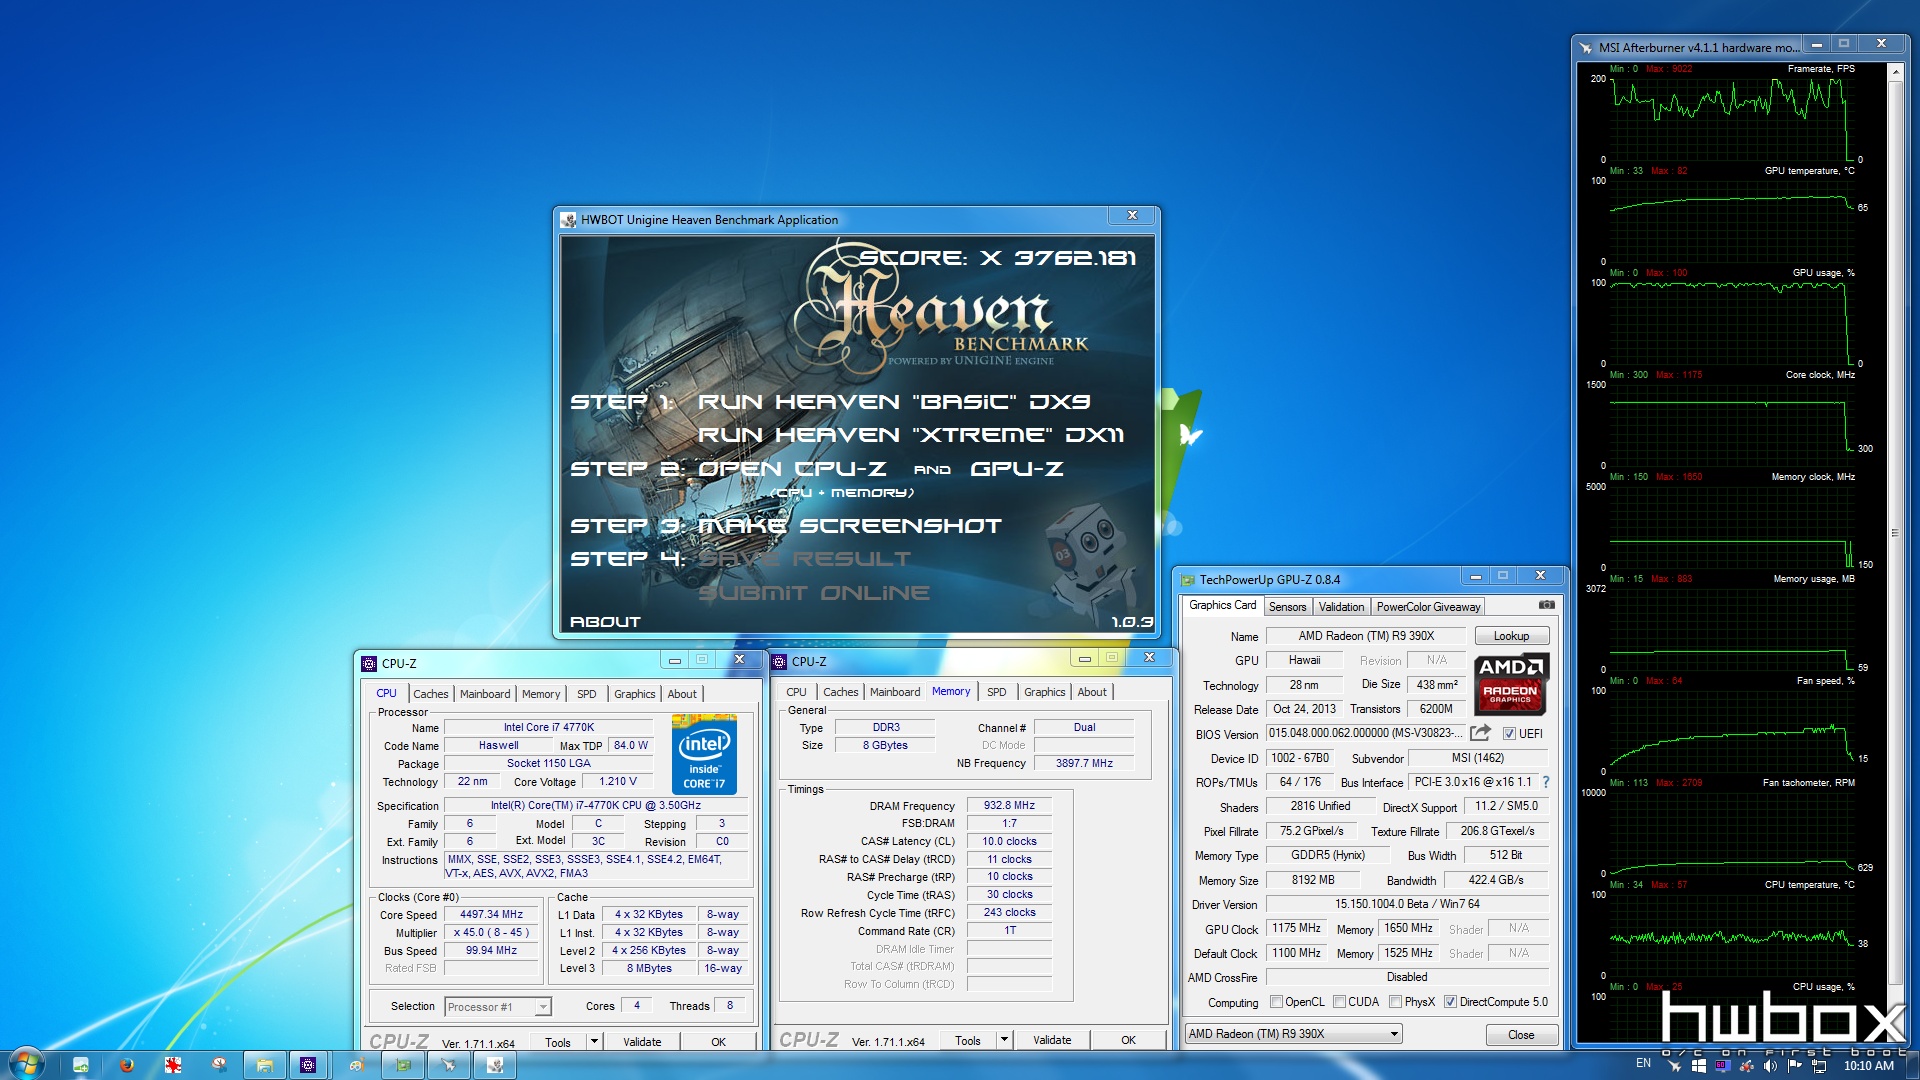Click the AMD Radeon GPU dropdown selector
Image resolution: width=1920 pixels, height=1080 pixels.
[x=1291, y=1033]
